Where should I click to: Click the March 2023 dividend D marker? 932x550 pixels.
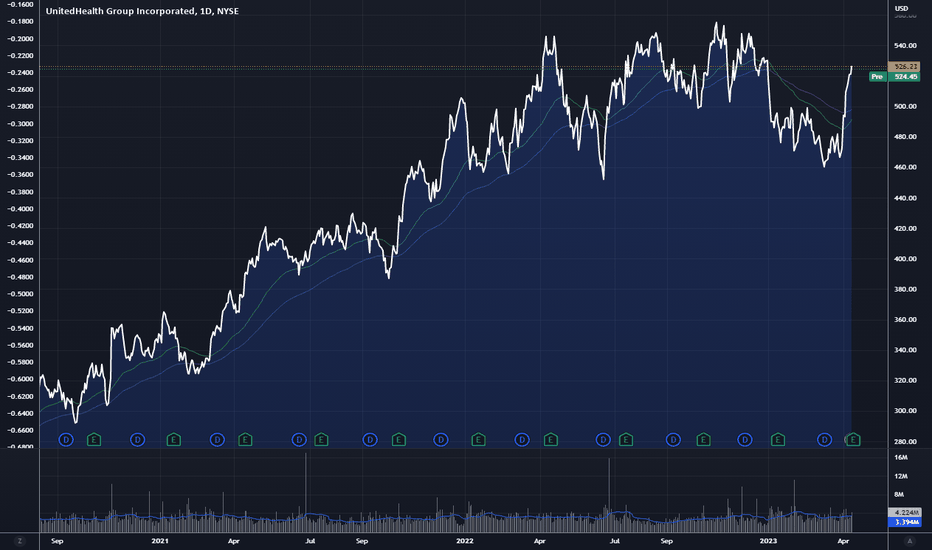[824, 440]
